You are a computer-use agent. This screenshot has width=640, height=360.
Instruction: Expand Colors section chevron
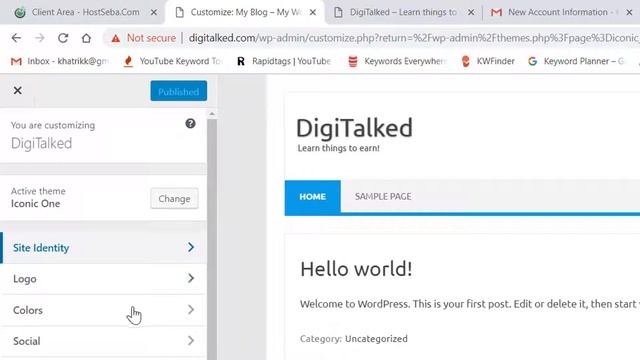click(x=191, y=310)
